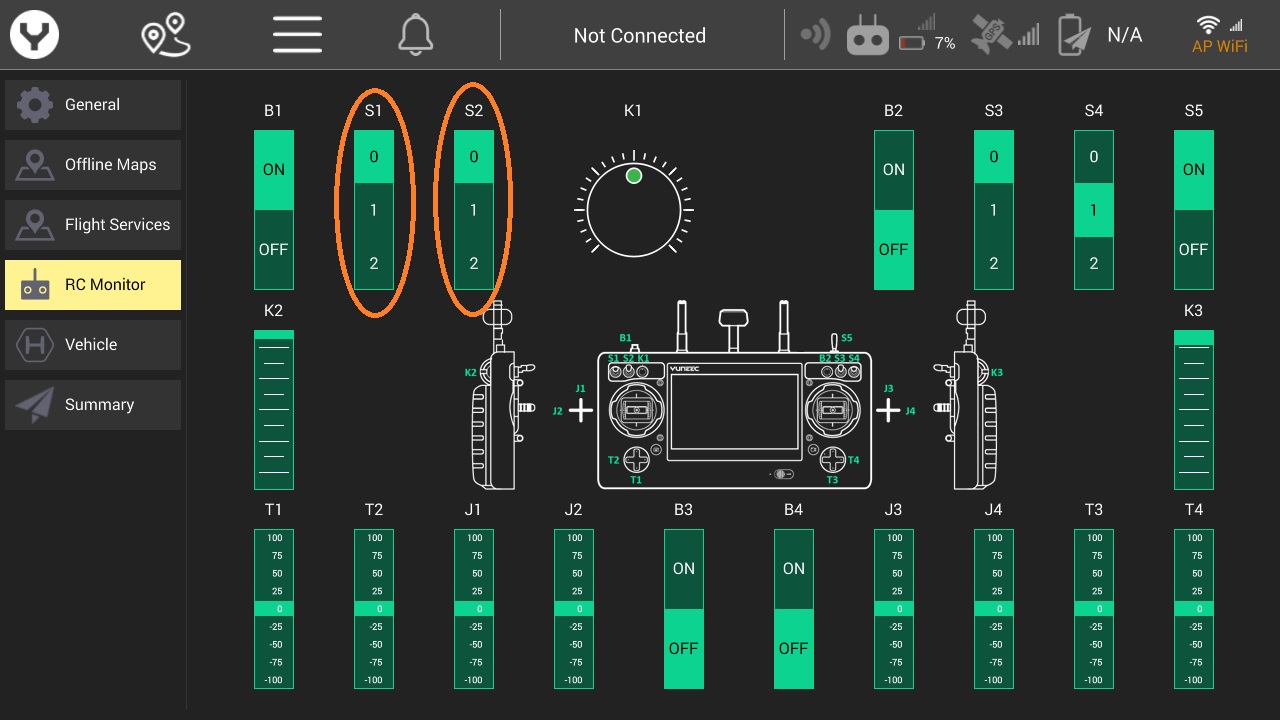The image size is (1280, 720).
Task: Open the map waypoint route icon
Action: pos(166,36)
